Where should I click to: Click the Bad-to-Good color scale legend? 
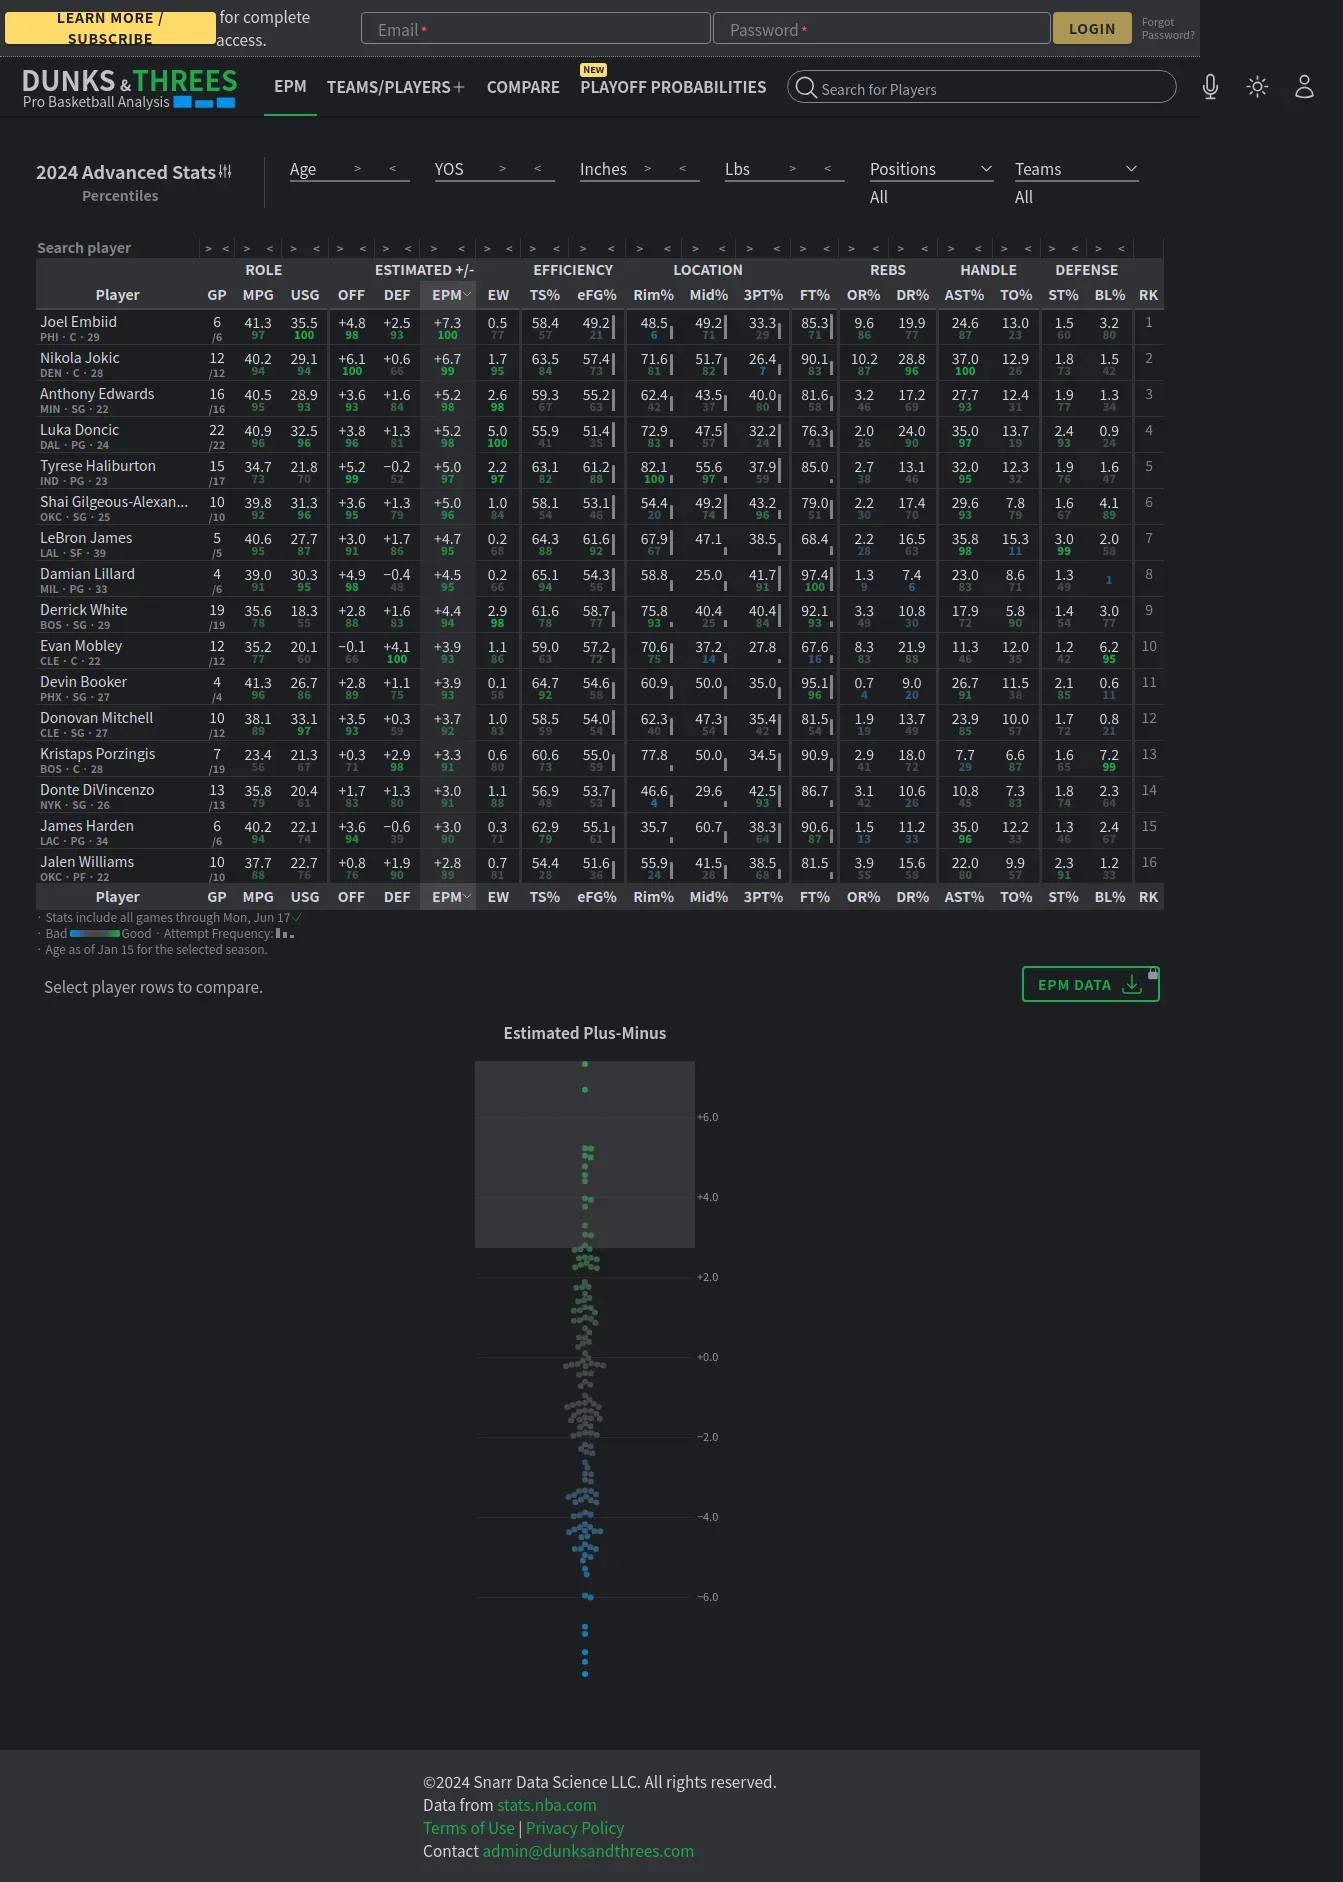[x=95, y=934]
